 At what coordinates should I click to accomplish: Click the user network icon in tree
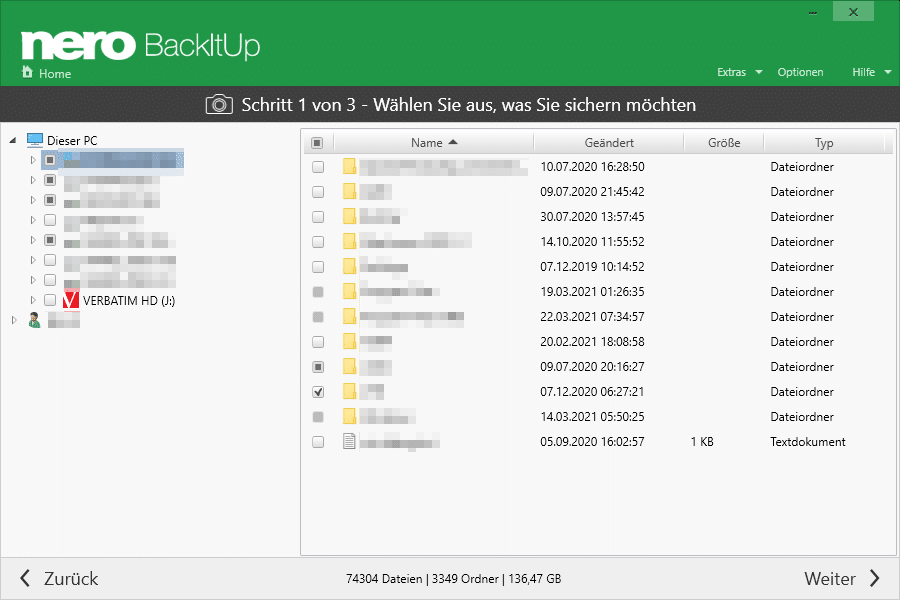pos(35,320)
